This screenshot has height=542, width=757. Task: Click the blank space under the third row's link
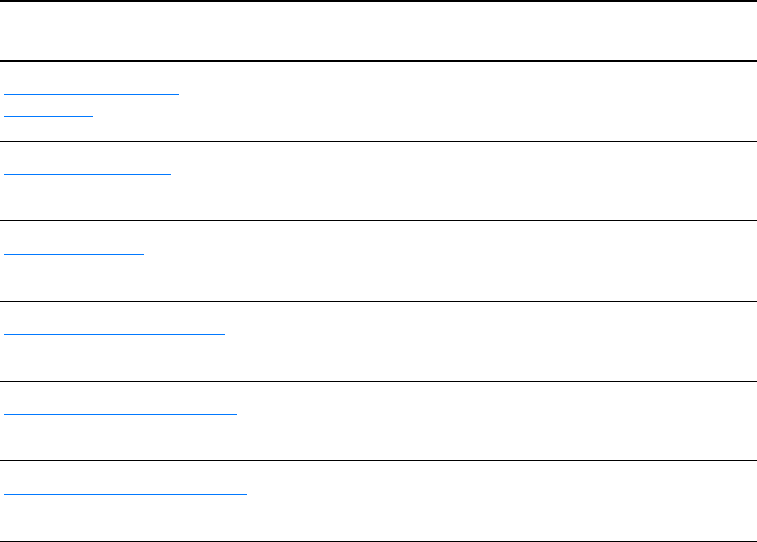[x=75, y=280]
